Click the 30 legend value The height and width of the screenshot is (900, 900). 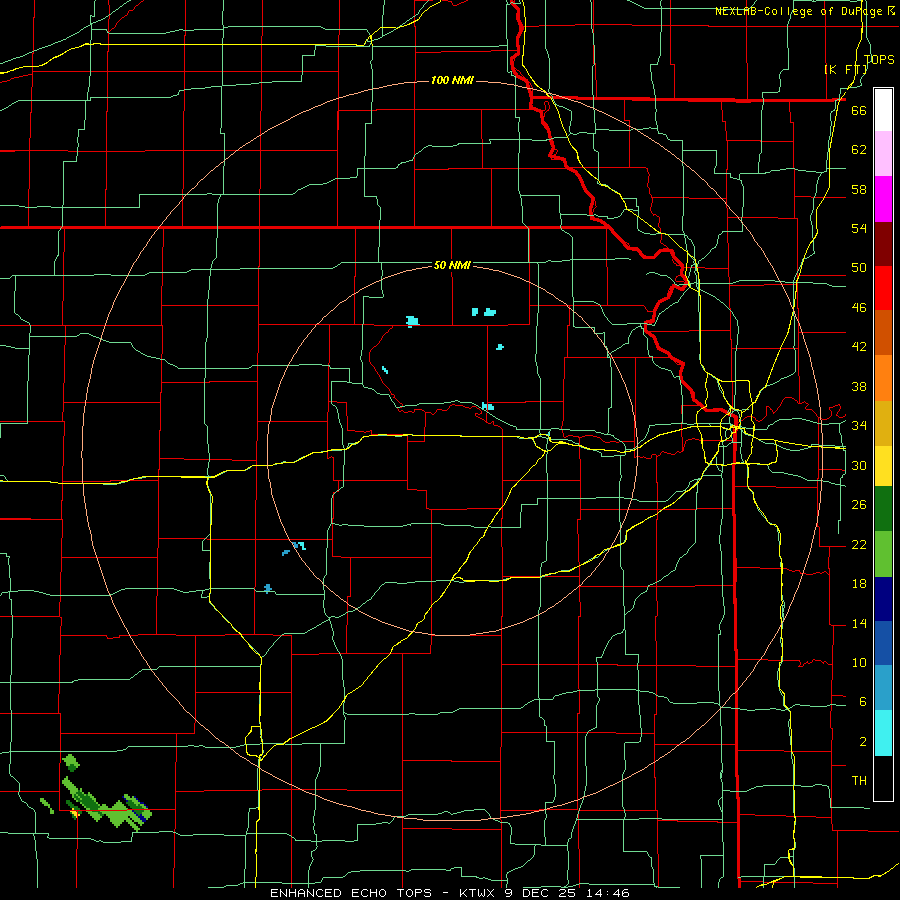click(859, 465)
